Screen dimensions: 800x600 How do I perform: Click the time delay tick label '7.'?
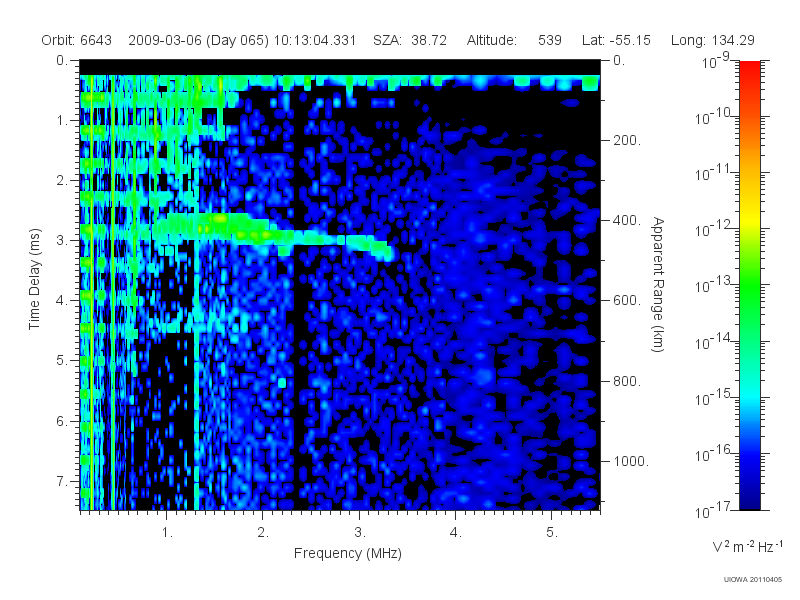coord(62,481)
